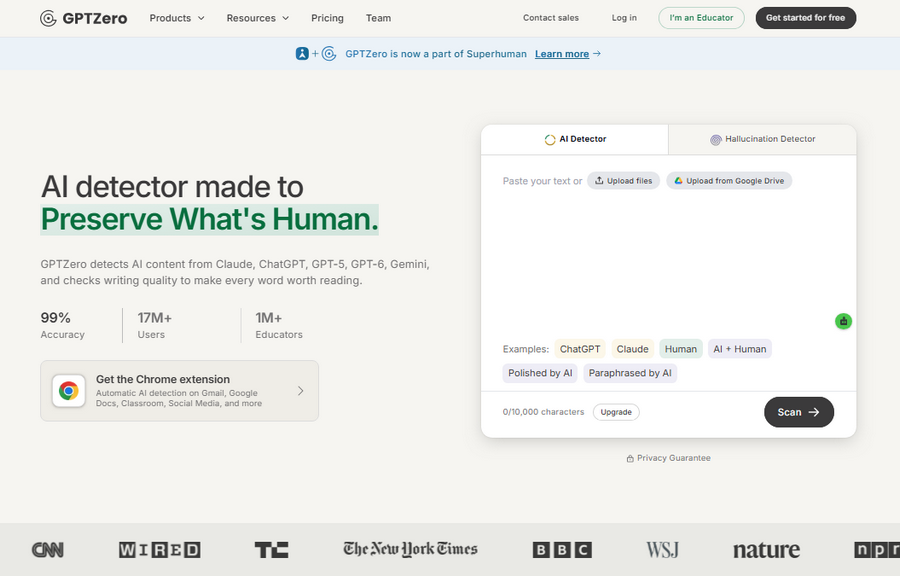900x576 pixels.
Task: Click the 0/10,000 characters counter
Action: point(543,412)
